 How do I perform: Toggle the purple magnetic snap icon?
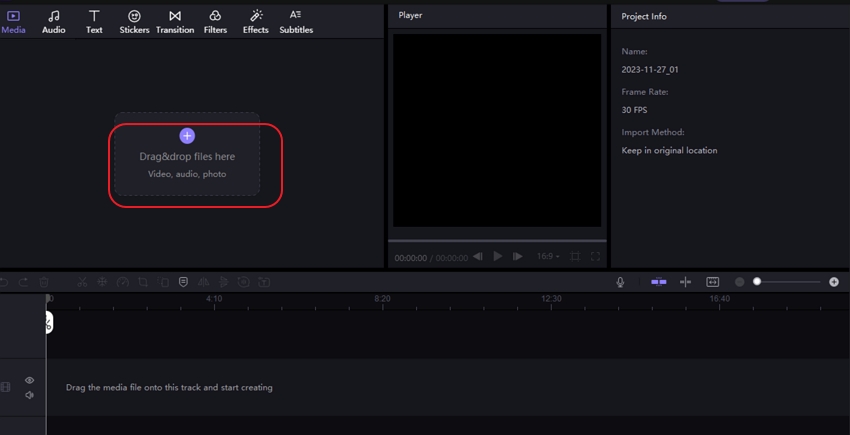point(659,282)
